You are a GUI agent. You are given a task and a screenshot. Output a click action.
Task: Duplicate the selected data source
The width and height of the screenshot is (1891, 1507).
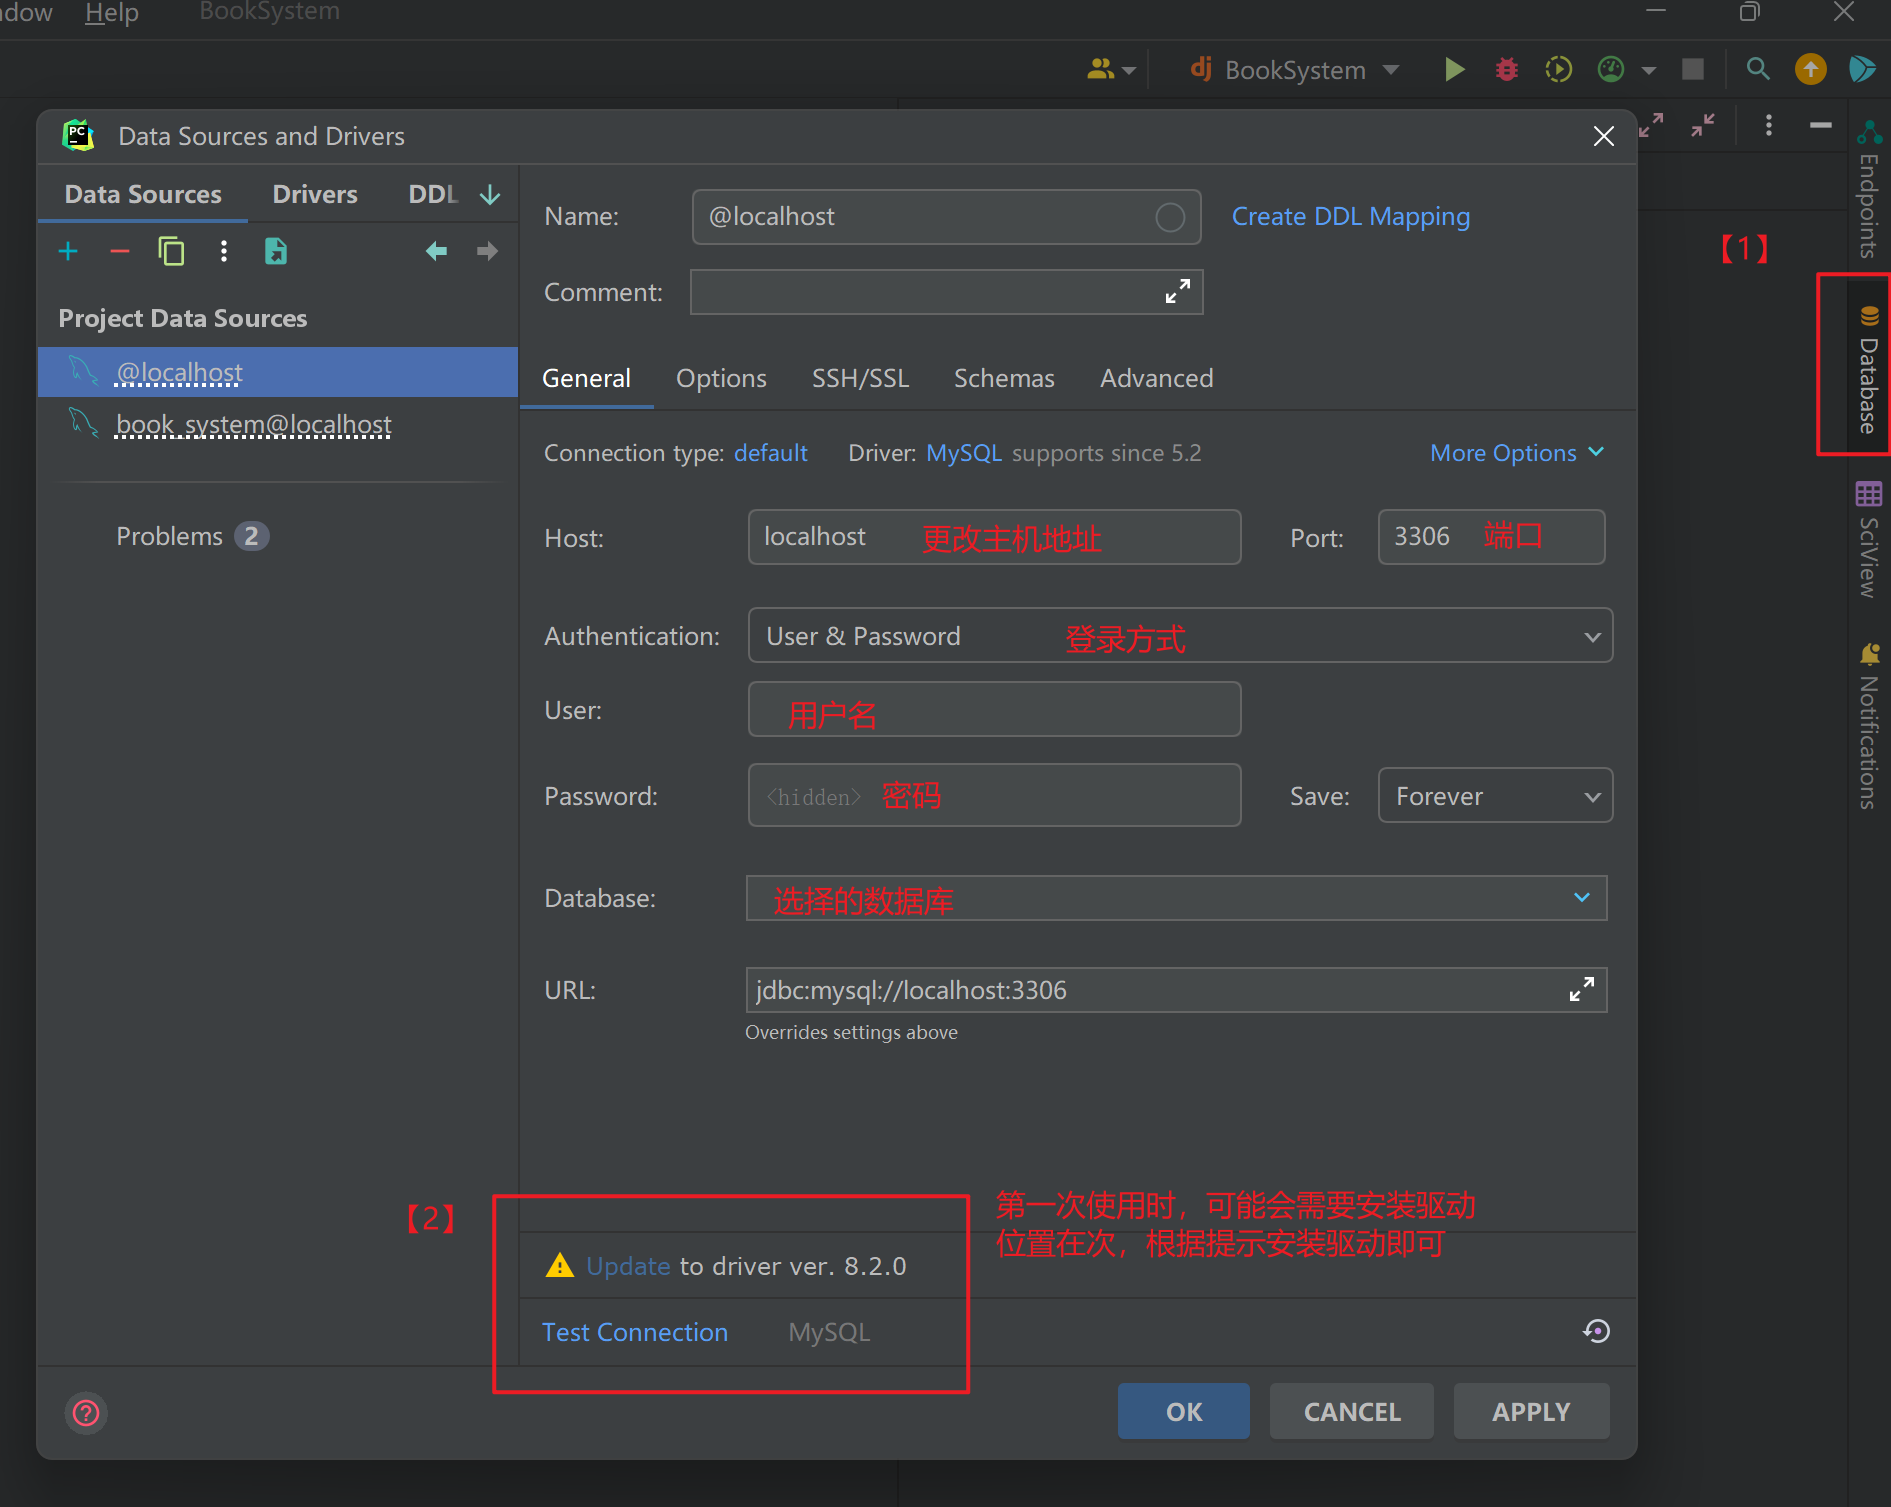pos(172,251)
